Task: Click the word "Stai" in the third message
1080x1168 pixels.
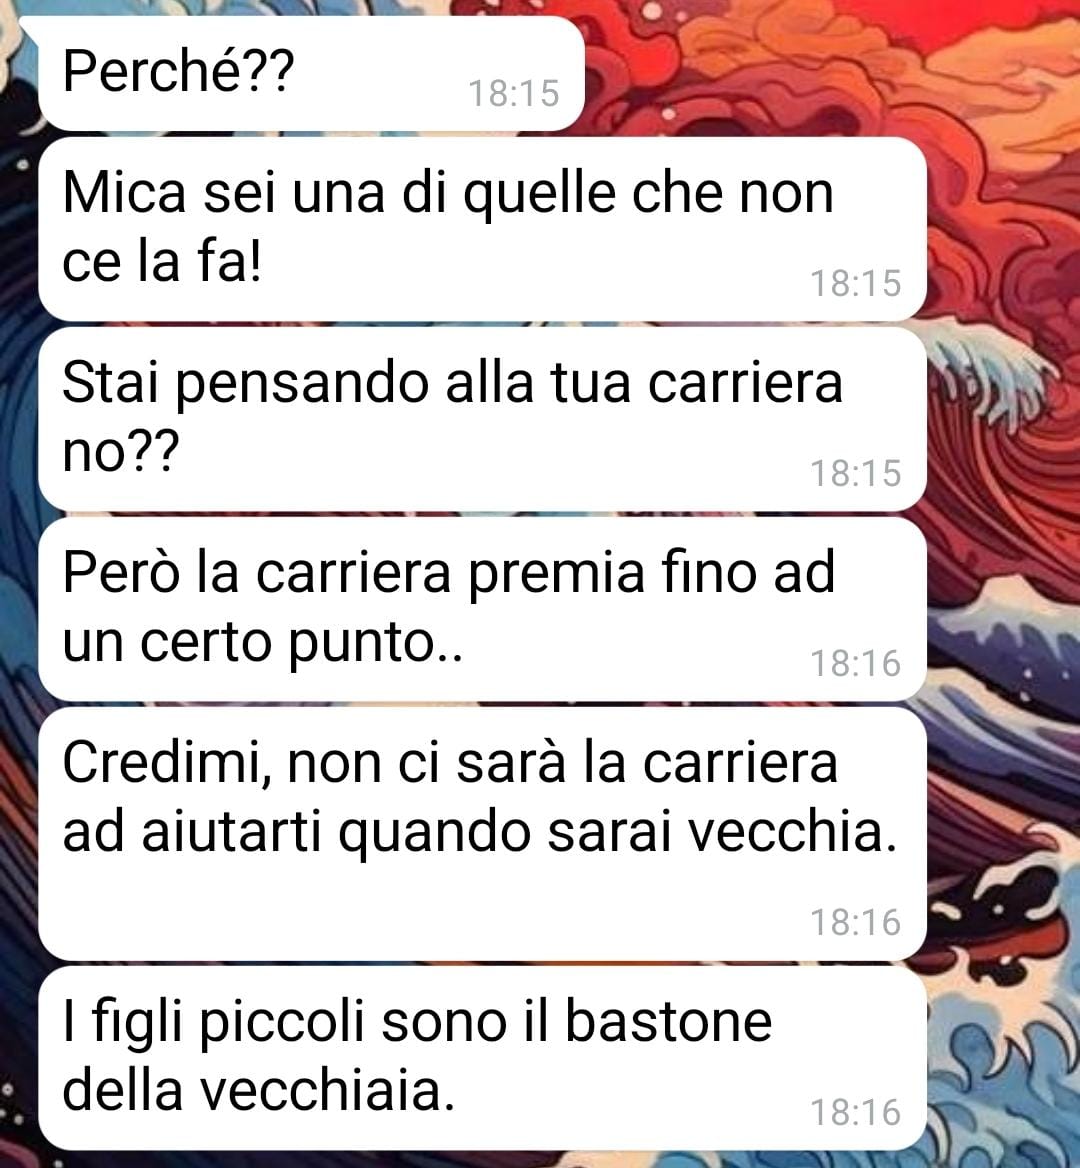Action: 110,383
